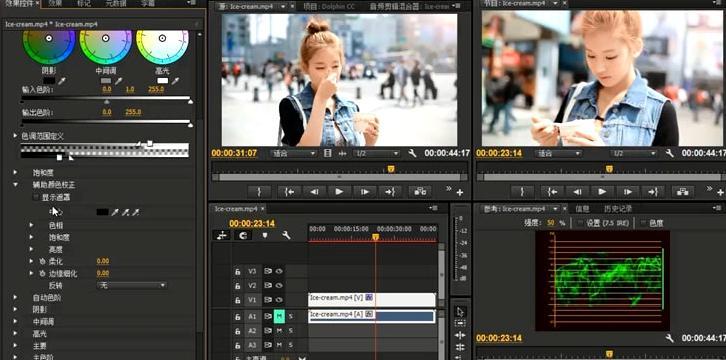Image resolution: width=726 pixels, height=360 pixels.
Task: Open 反转 dropdown set to 无
Action: click(132, 286)
